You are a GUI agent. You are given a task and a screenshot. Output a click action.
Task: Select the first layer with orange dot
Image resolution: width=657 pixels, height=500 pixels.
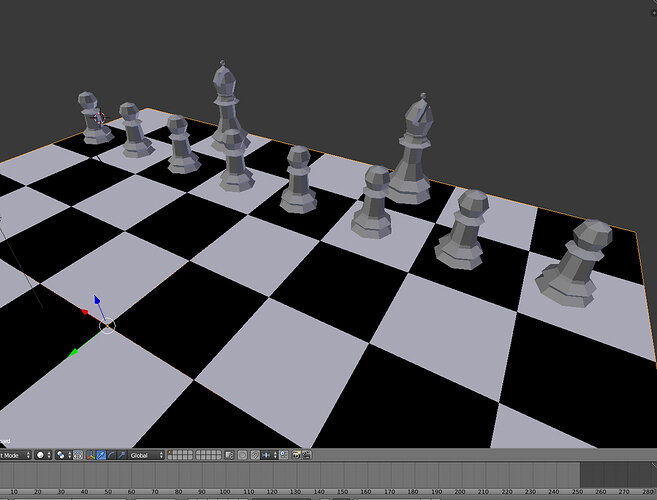170,453
